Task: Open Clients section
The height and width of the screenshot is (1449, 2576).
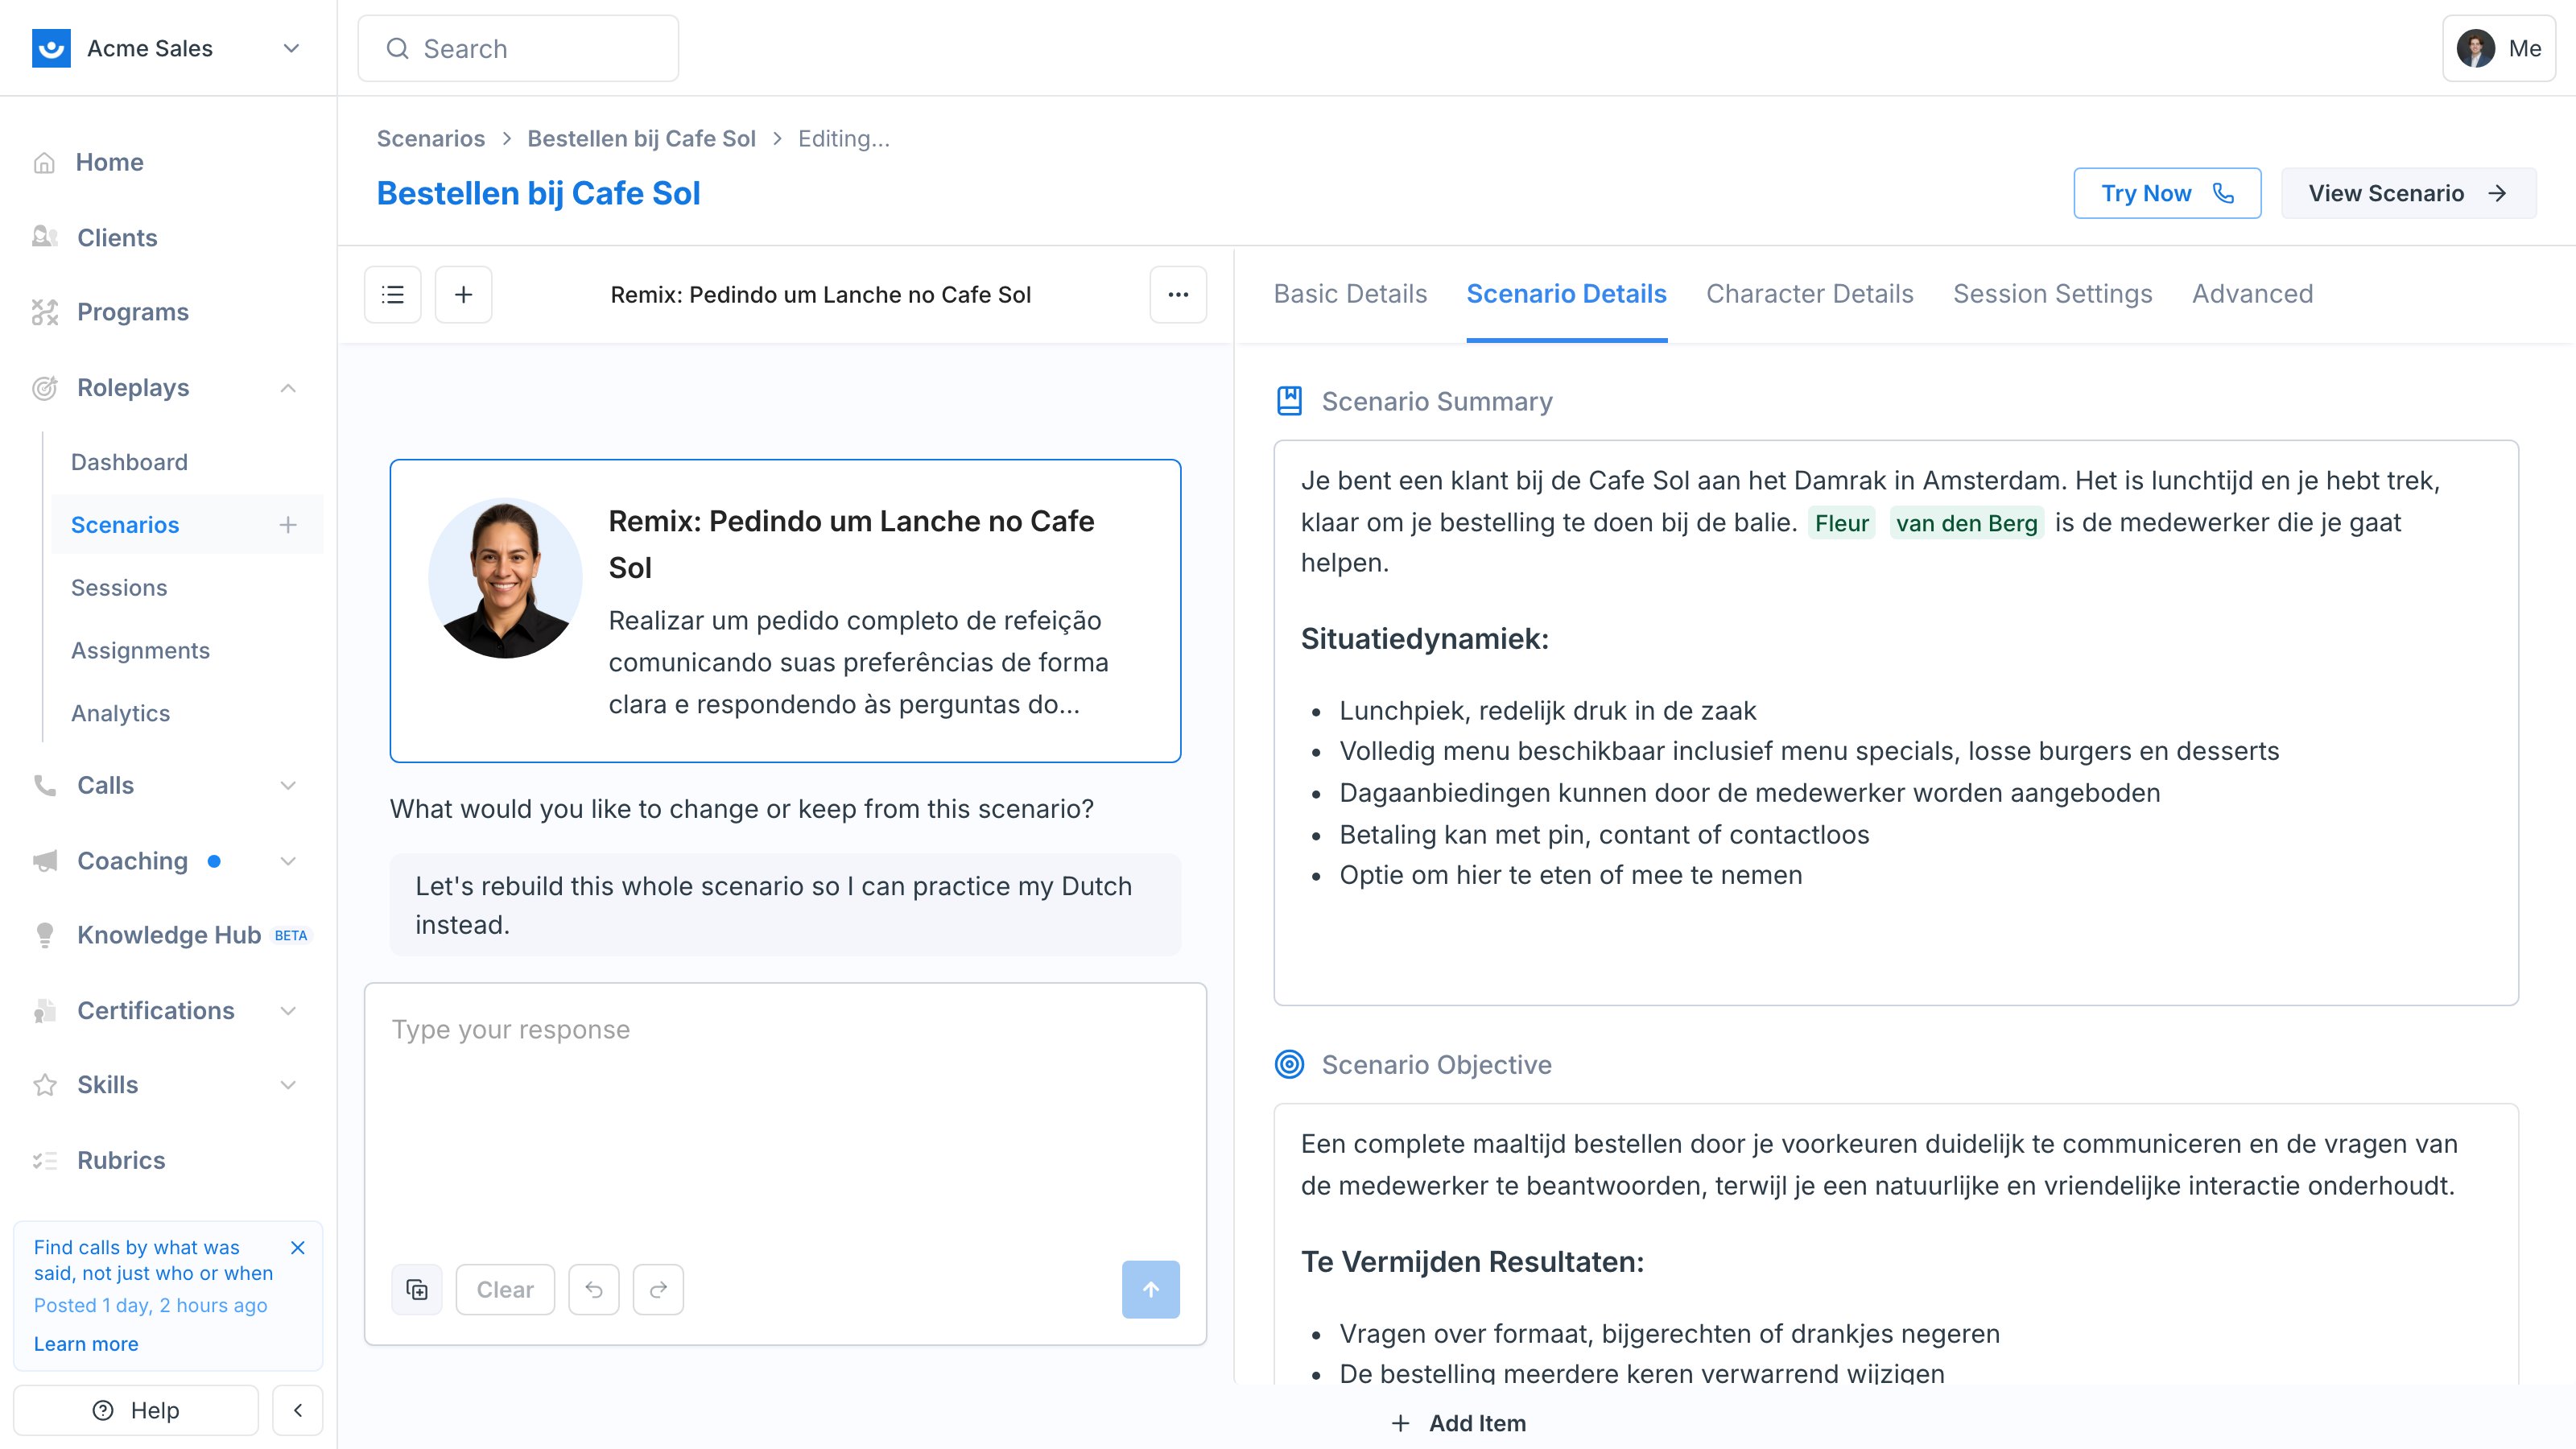Action: click(117, 237)
